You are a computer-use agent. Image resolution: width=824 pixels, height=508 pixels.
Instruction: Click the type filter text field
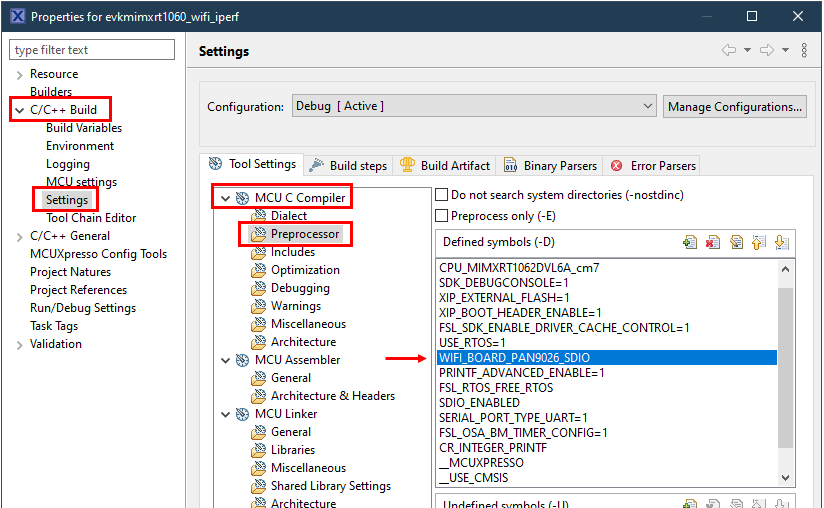tap(92, 50)
